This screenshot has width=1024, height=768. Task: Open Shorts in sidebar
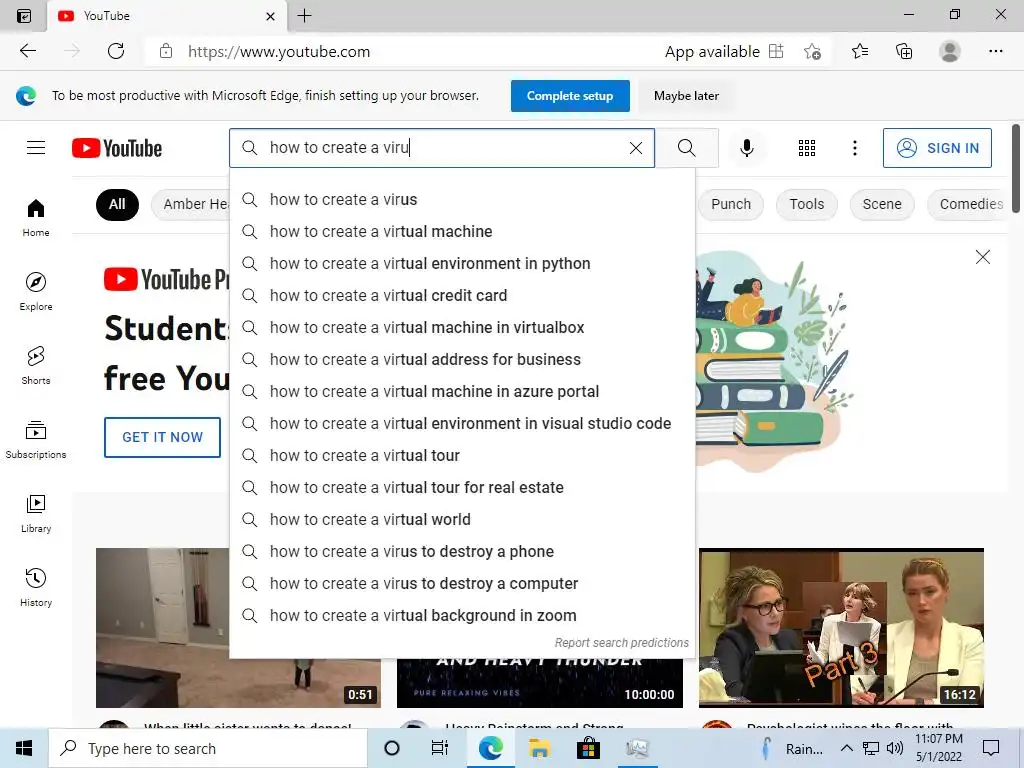[x=36, y=366]
